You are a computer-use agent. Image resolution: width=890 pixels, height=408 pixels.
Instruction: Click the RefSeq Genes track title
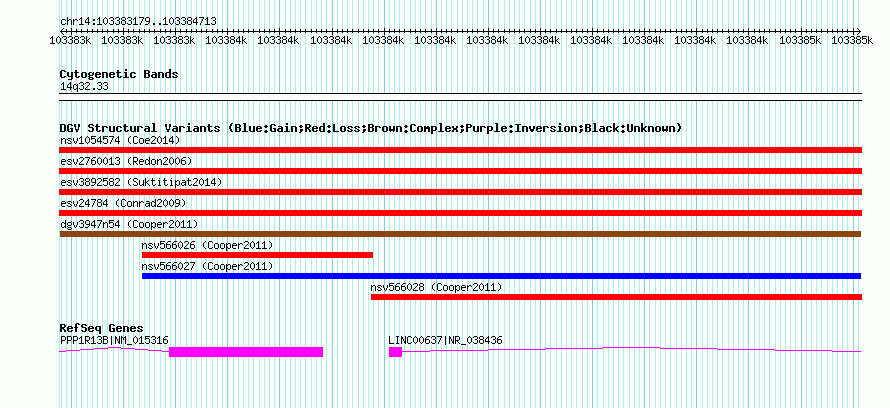click(102, 329)
